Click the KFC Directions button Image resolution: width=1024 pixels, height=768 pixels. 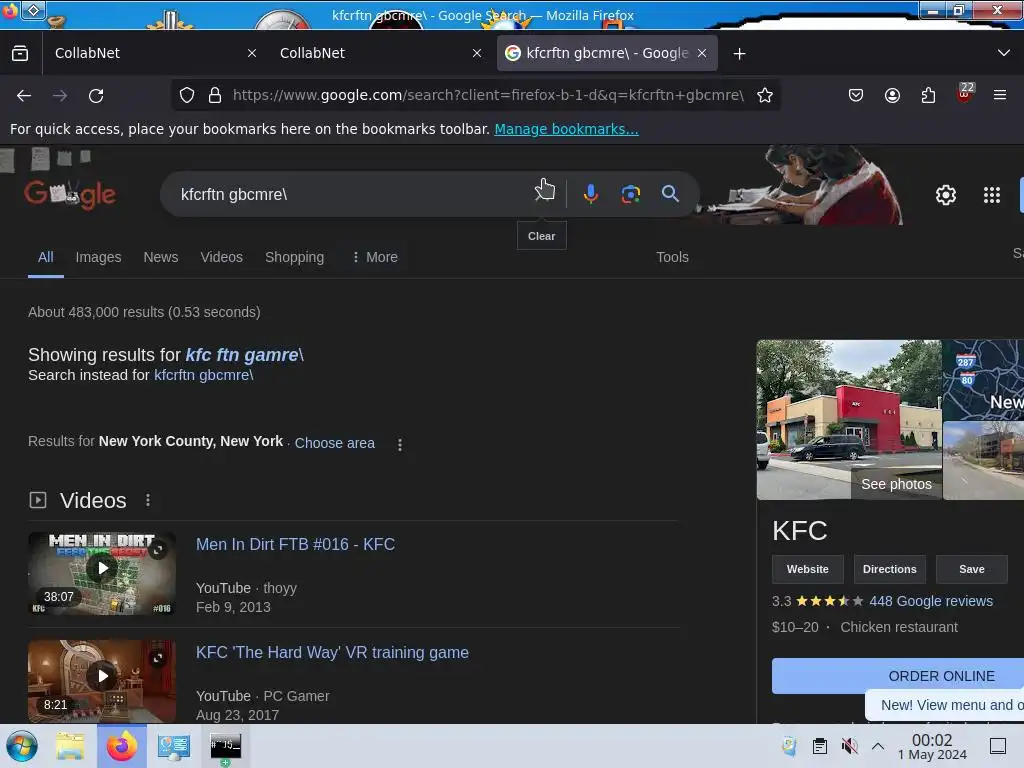[889, 569]
